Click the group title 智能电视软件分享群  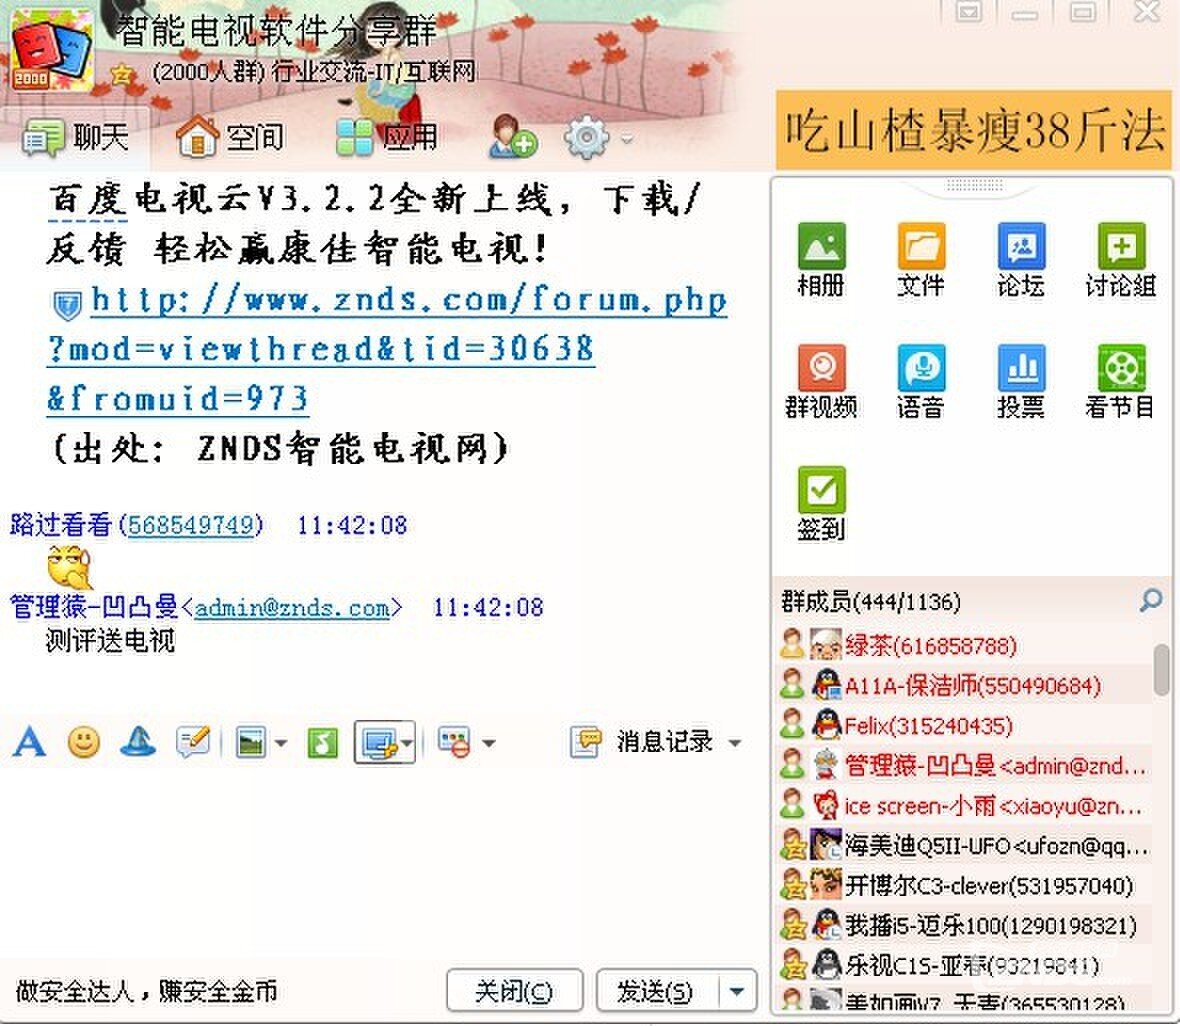click(x=277, y=32)
